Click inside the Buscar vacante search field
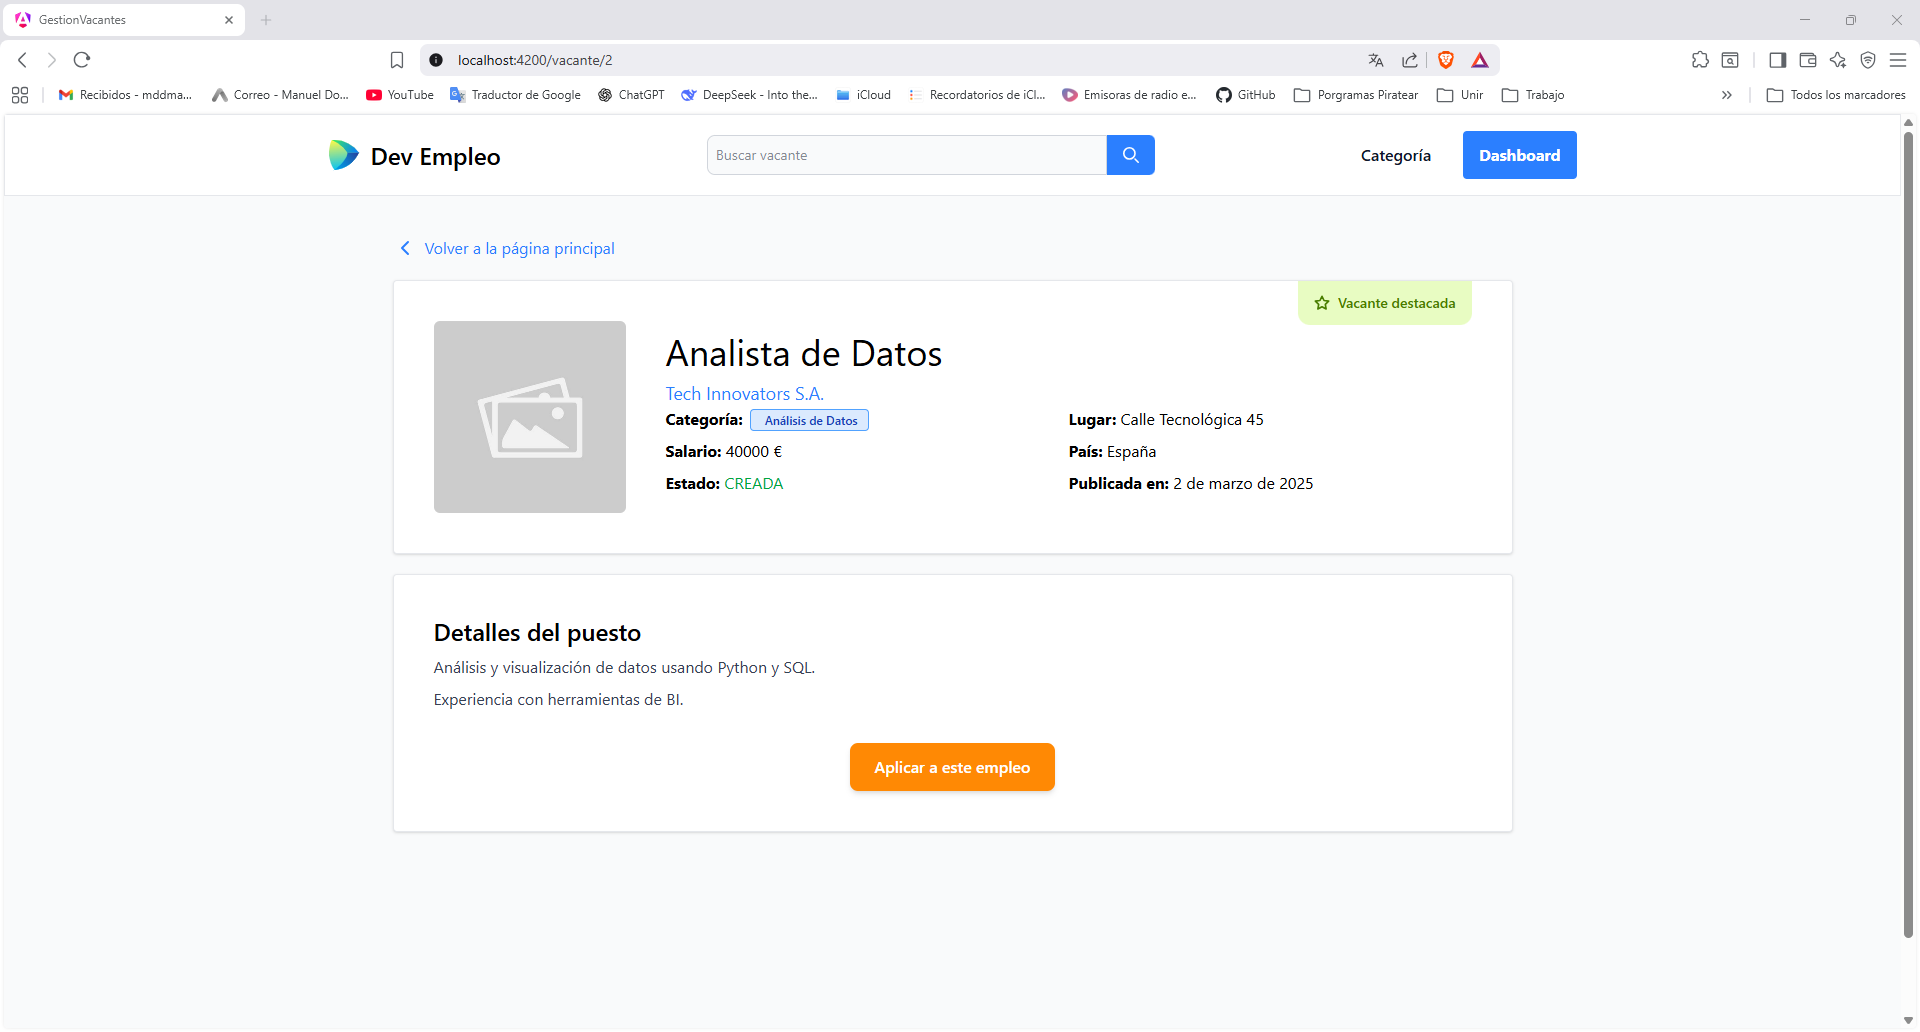The image size is (1920, 1032). [x=905, y=155]
